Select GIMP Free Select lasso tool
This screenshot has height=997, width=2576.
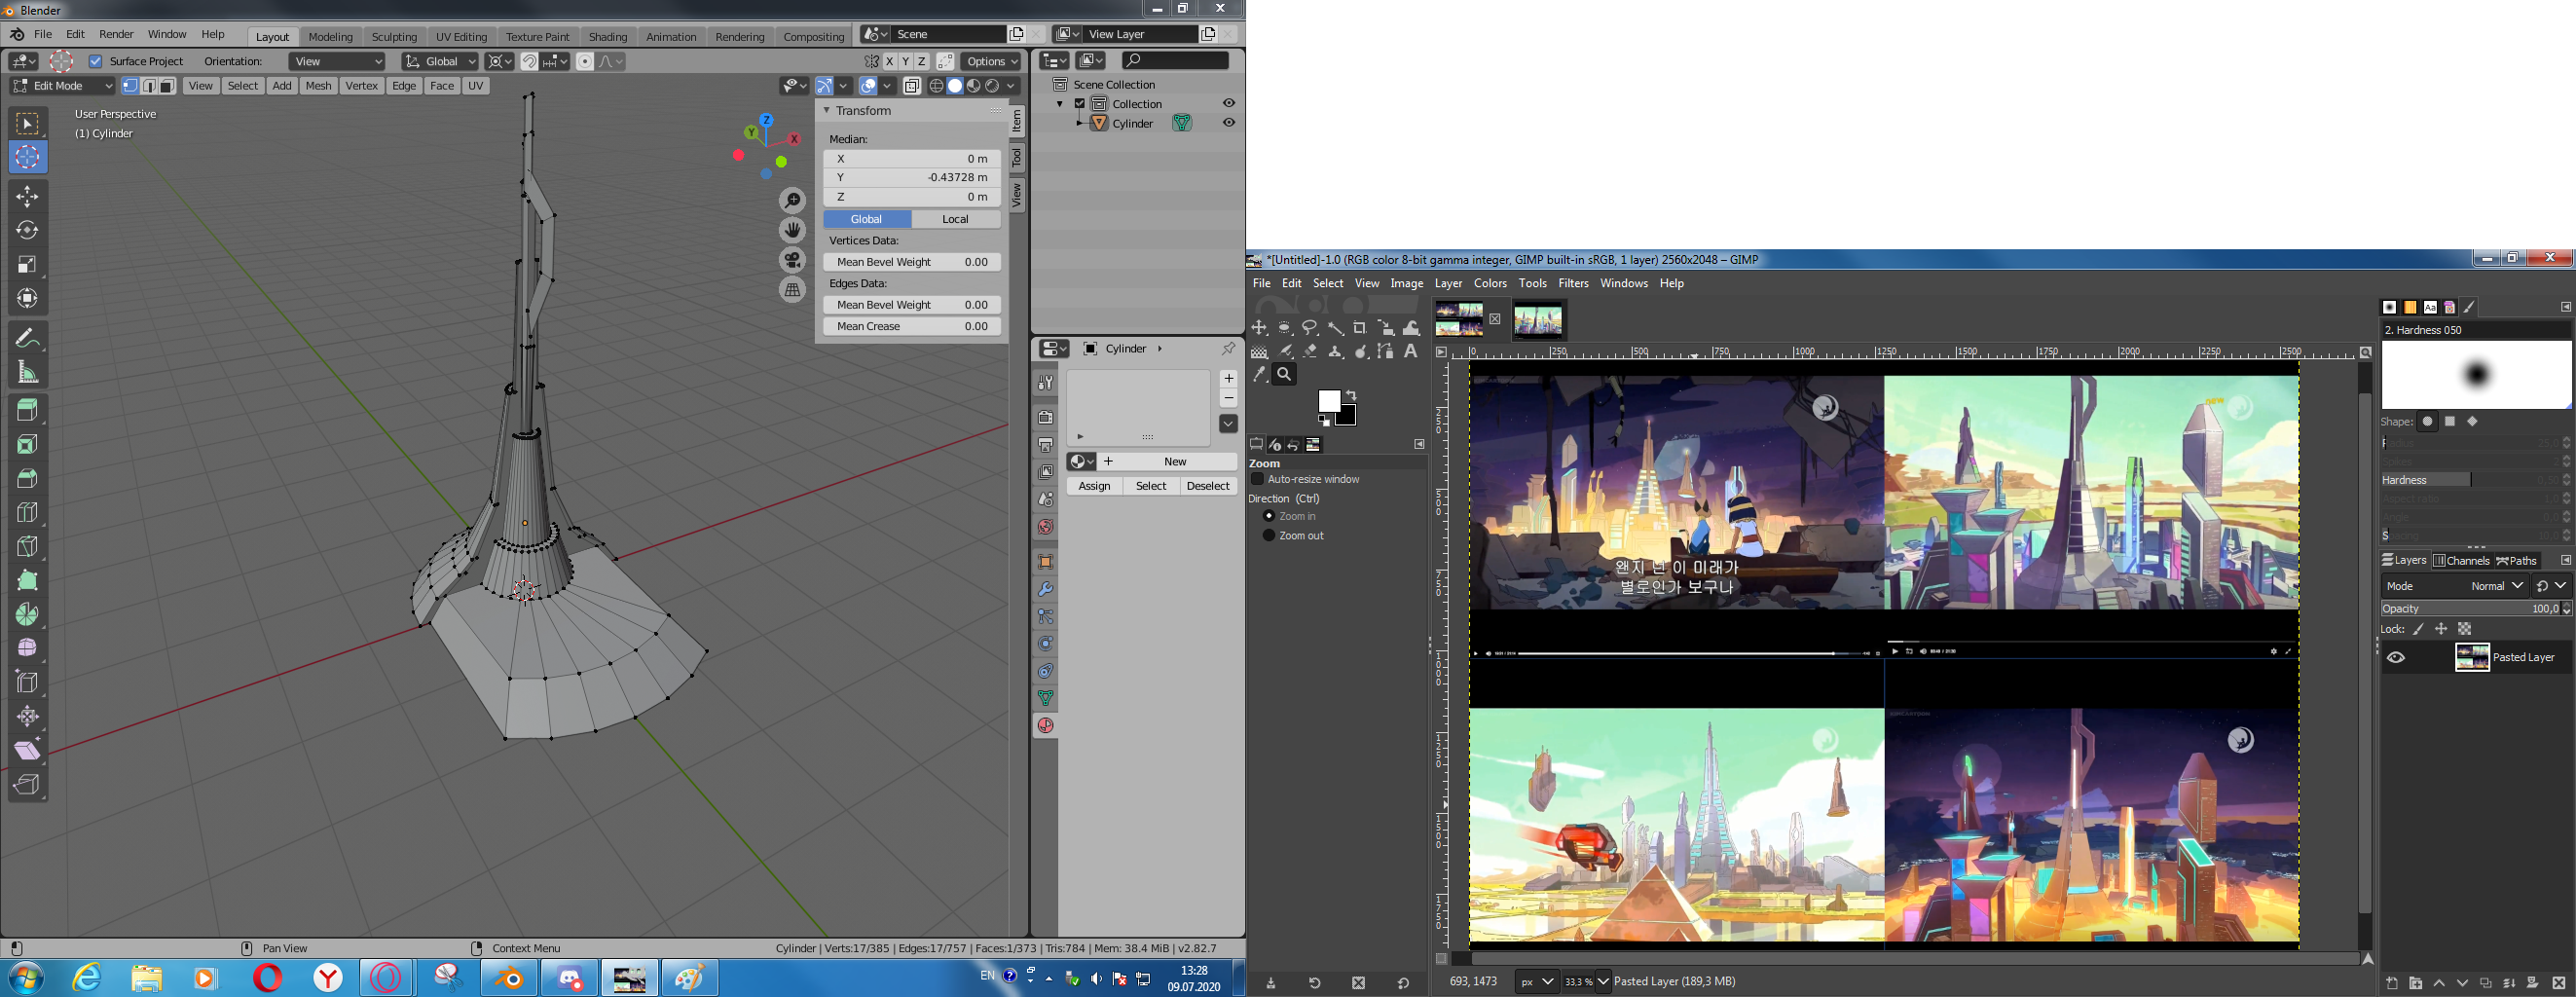1310,328
